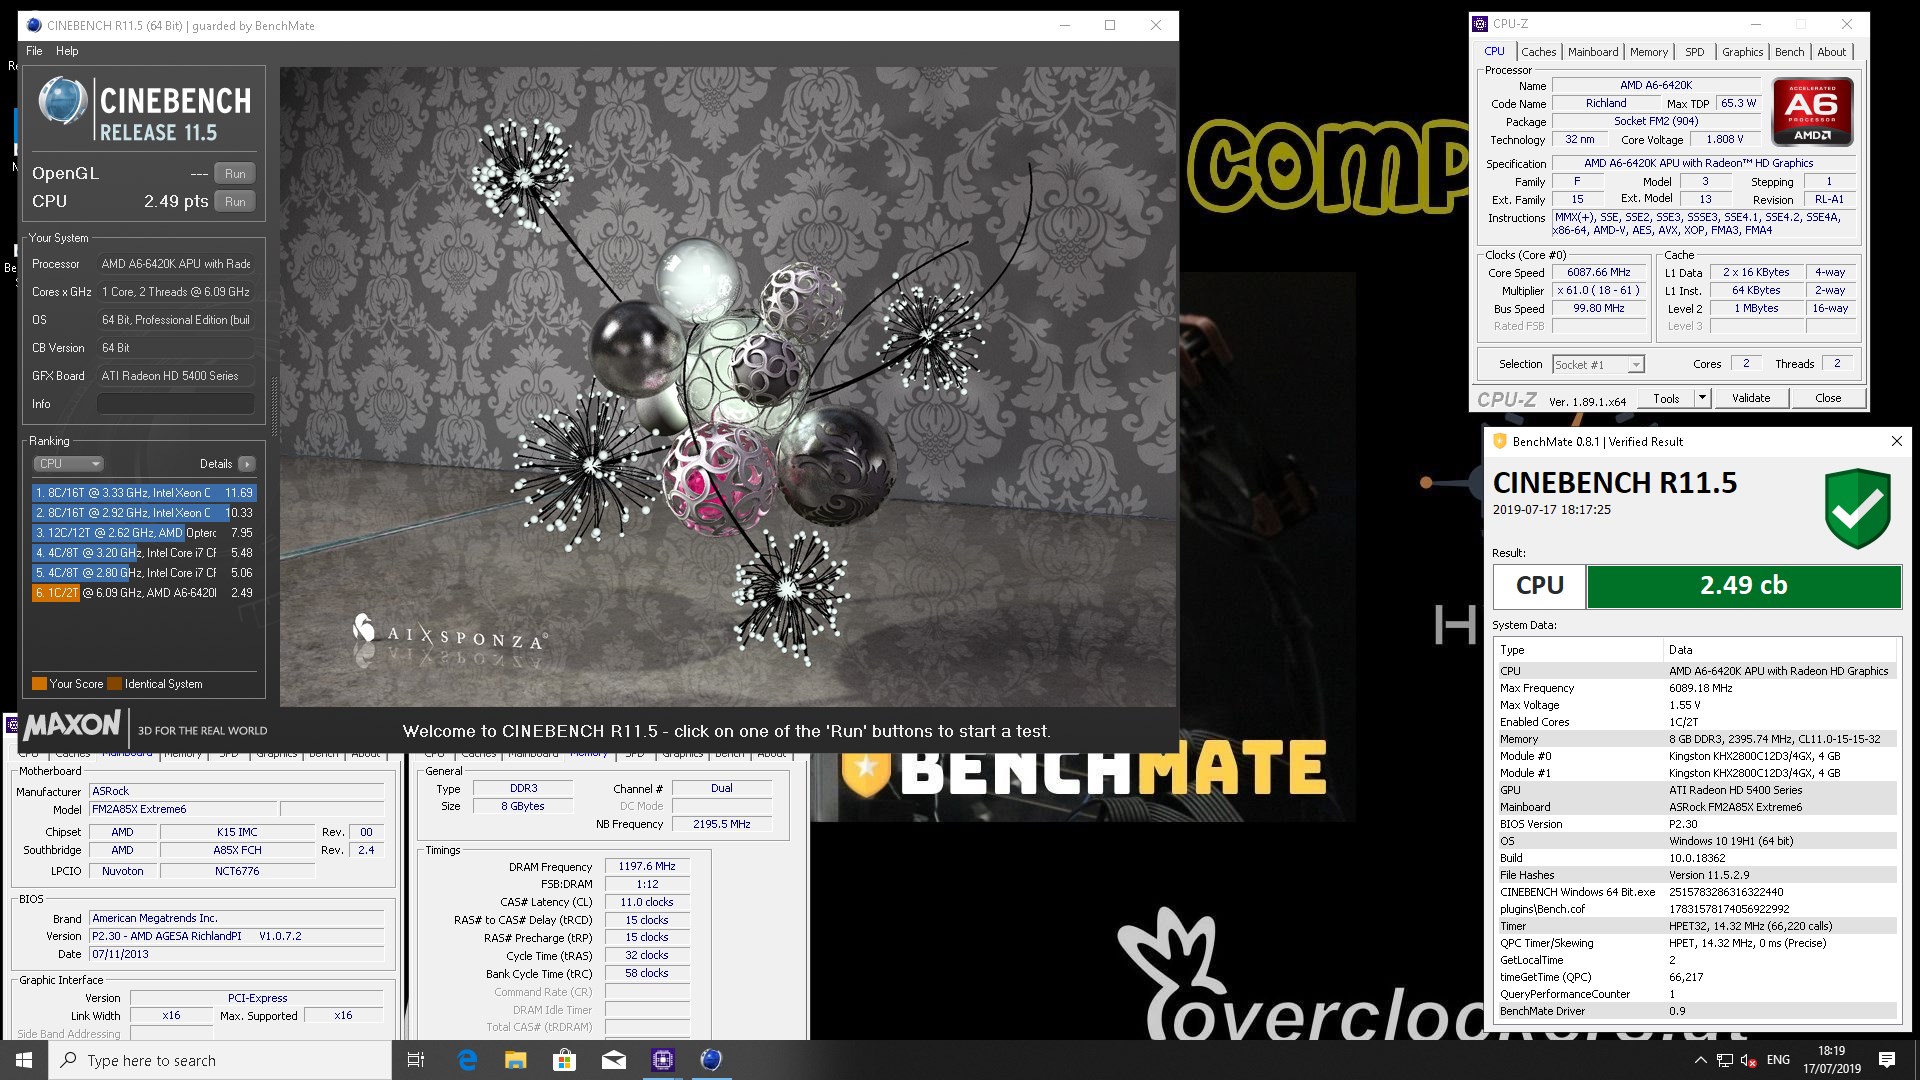Switch to the Bench tab in CPU-Z
Screen dimensions: 1920x1080
coord(1790,52)
